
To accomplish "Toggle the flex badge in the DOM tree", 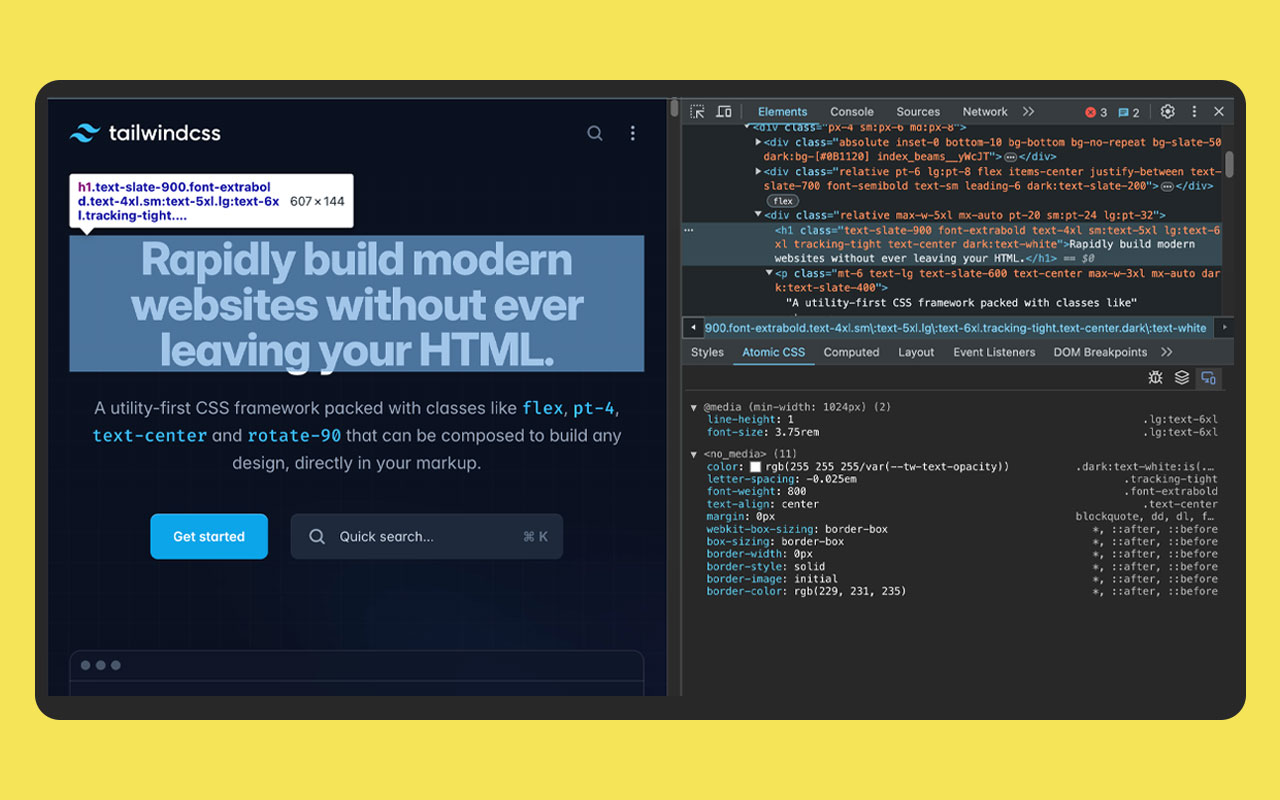I will click(x=781, y=200).
